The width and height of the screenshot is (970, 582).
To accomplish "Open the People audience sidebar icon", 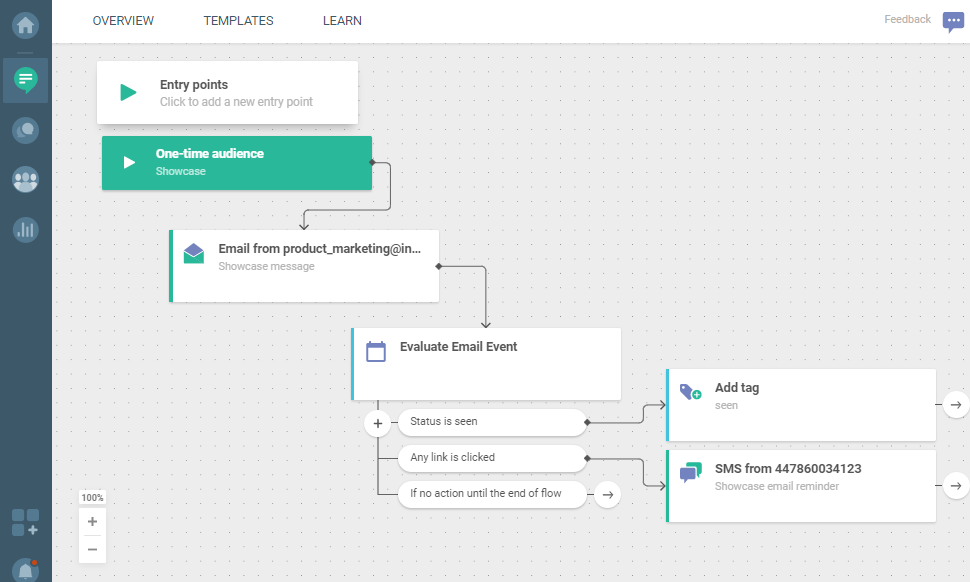I will (26, 180).
